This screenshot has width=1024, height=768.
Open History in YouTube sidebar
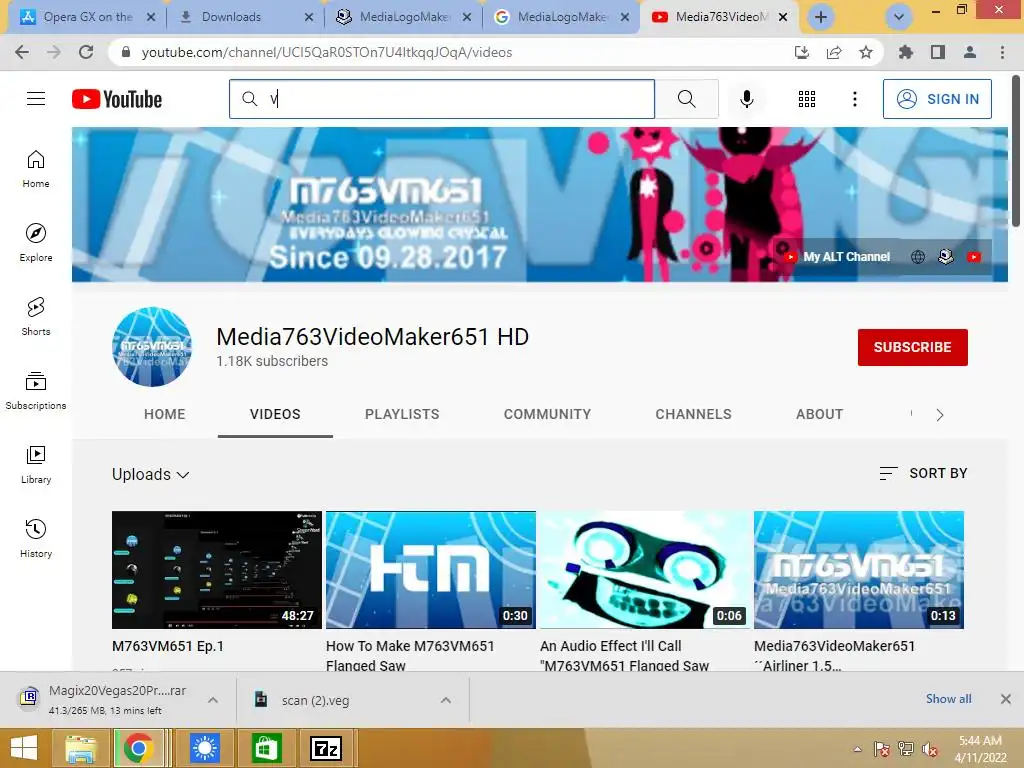36,539
